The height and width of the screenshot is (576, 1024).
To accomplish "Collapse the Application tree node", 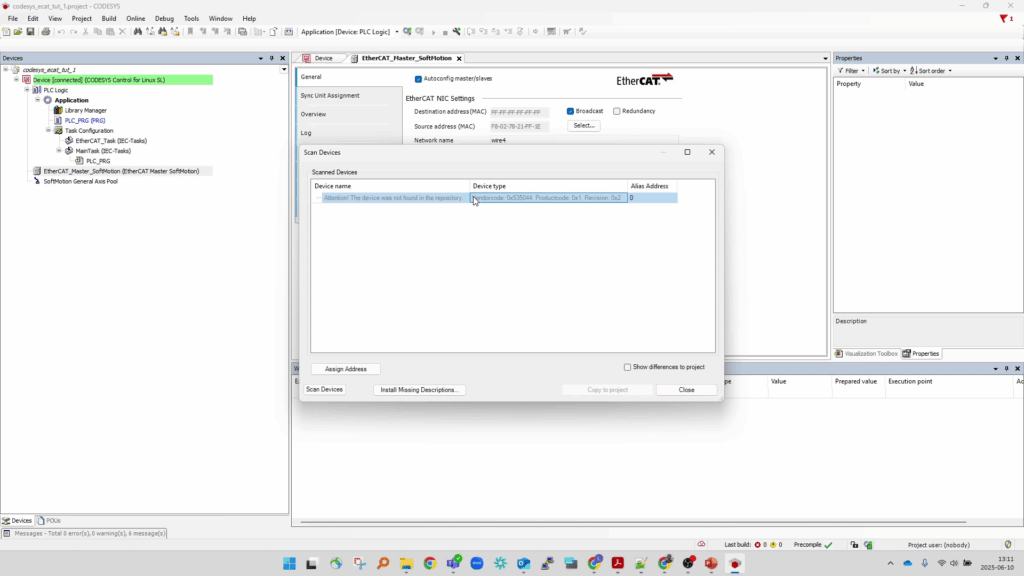I will (37, 100).
